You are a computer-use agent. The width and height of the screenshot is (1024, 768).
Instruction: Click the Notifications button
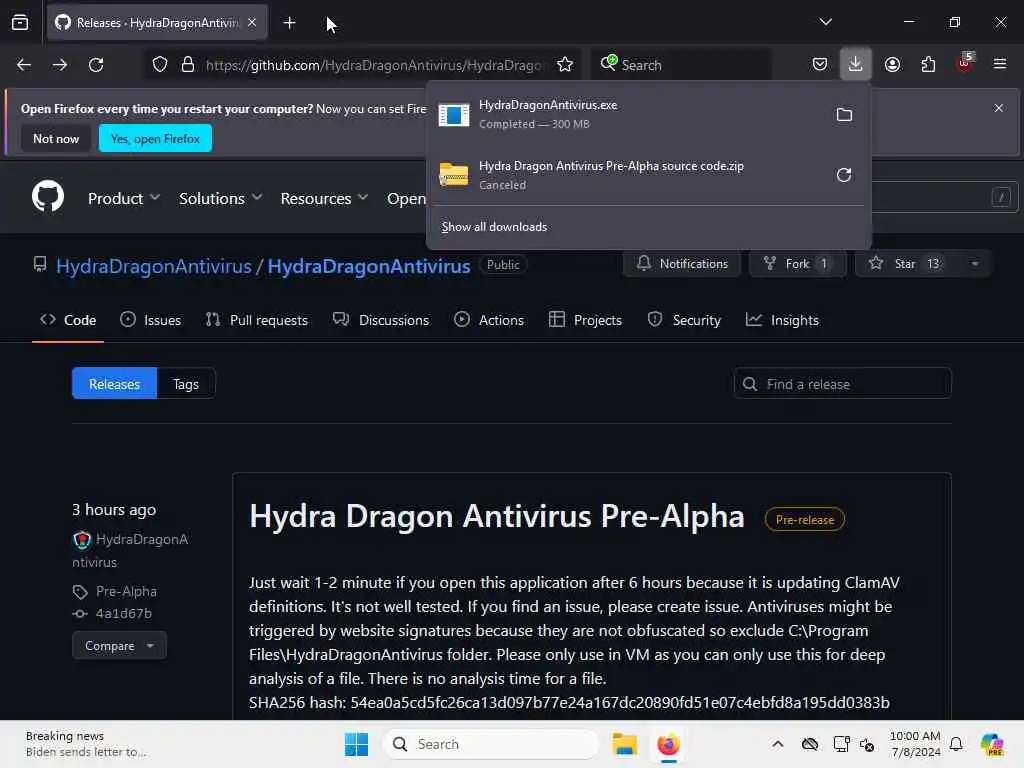(682, 264)
